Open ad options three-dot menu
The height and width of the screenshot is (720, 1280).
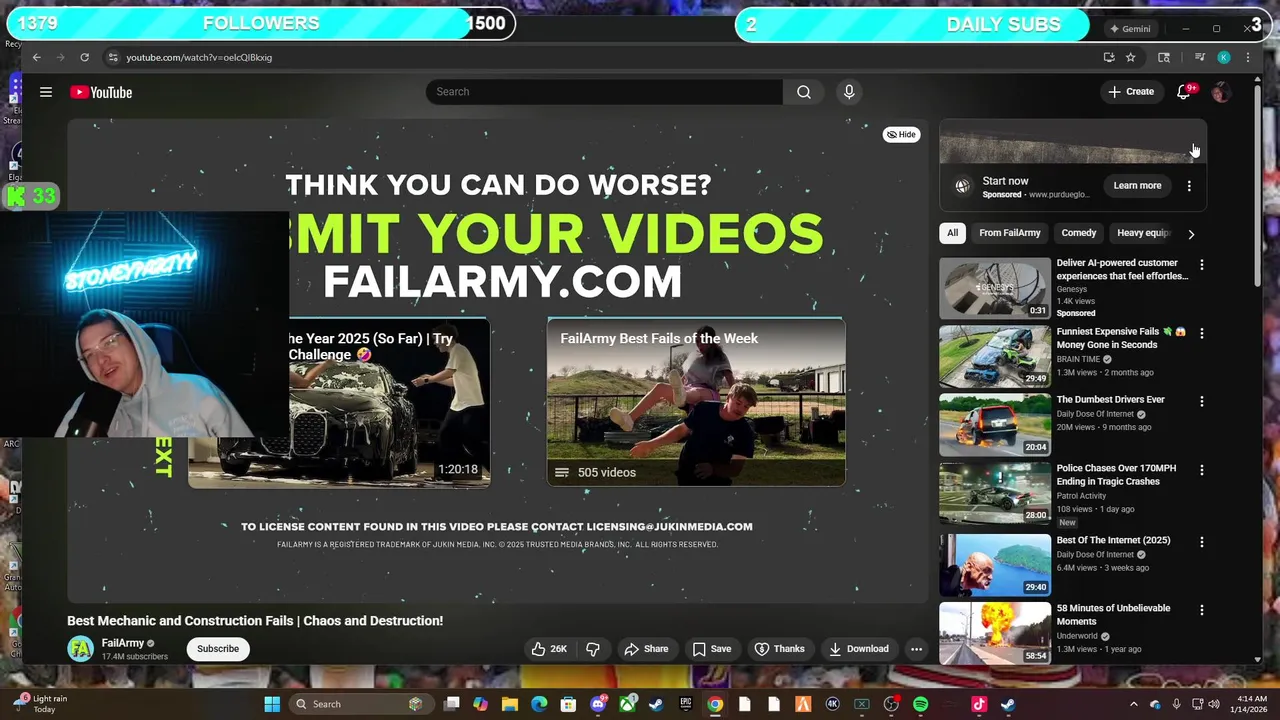tap(1189, 186)
